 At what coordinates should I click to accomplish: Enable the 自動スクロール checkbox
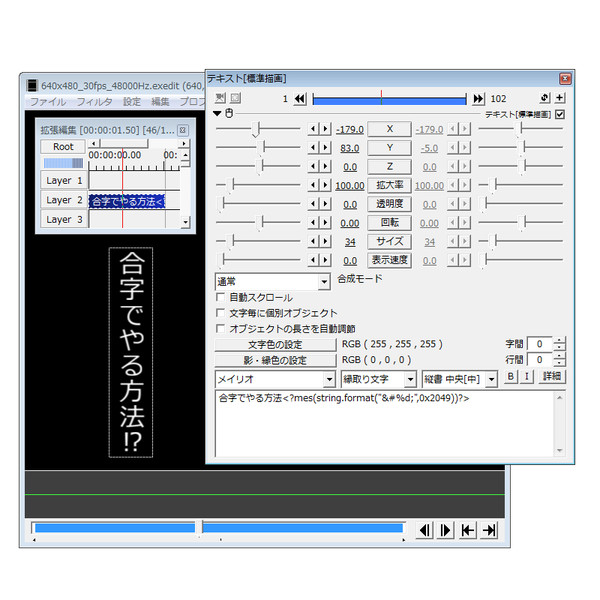pos(222,298)
